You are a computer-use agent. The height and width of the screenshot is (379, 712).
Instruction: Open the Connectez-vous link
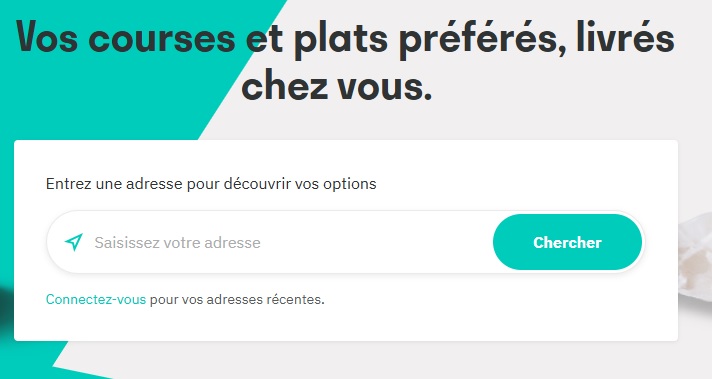click(x=96, y=300)
